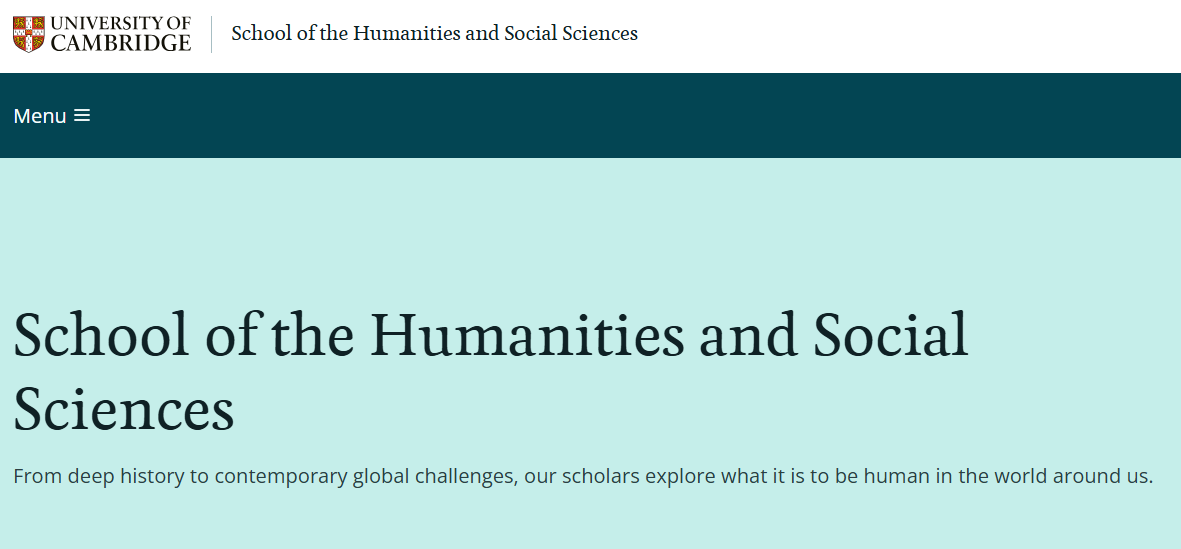Click the word 'Sciences' in the main heading
The height and width of the screenshot is (549, 1181).
tap(124, 410)
